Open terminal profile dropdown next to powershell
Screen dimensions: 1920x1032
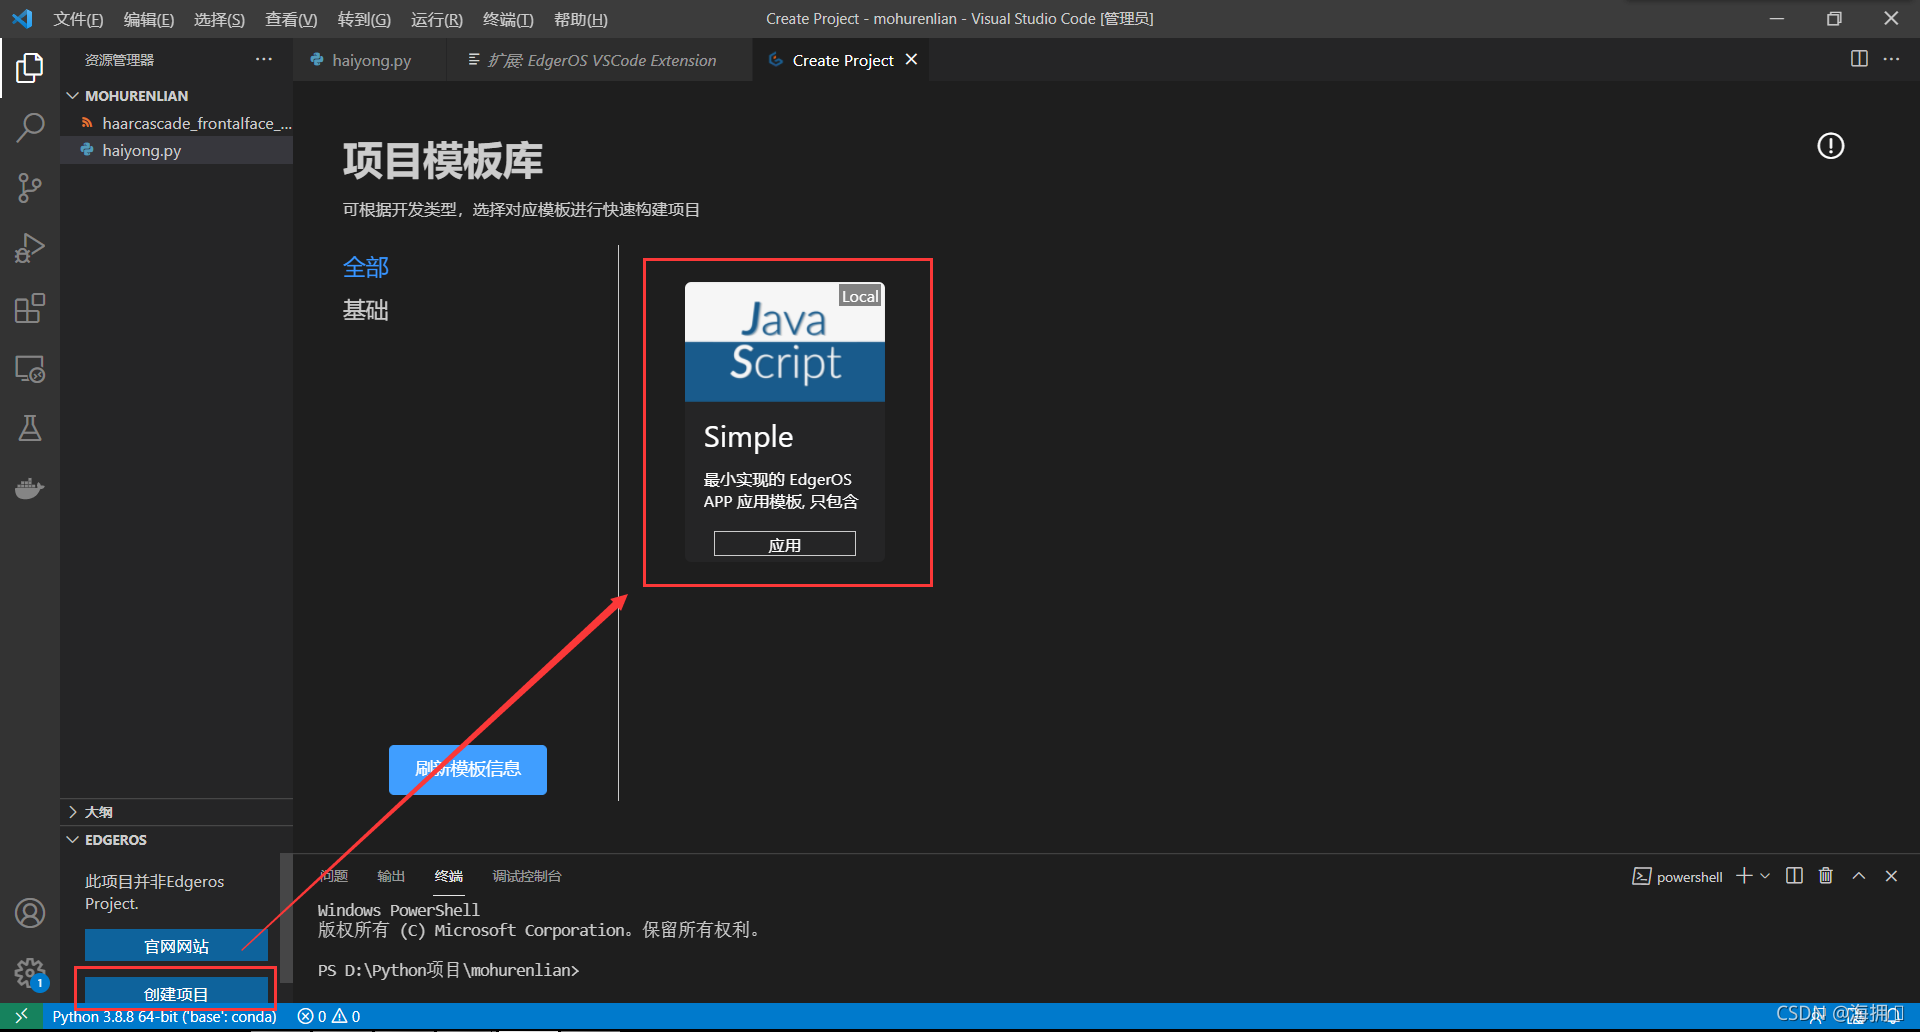click(x=1765, y=875)
